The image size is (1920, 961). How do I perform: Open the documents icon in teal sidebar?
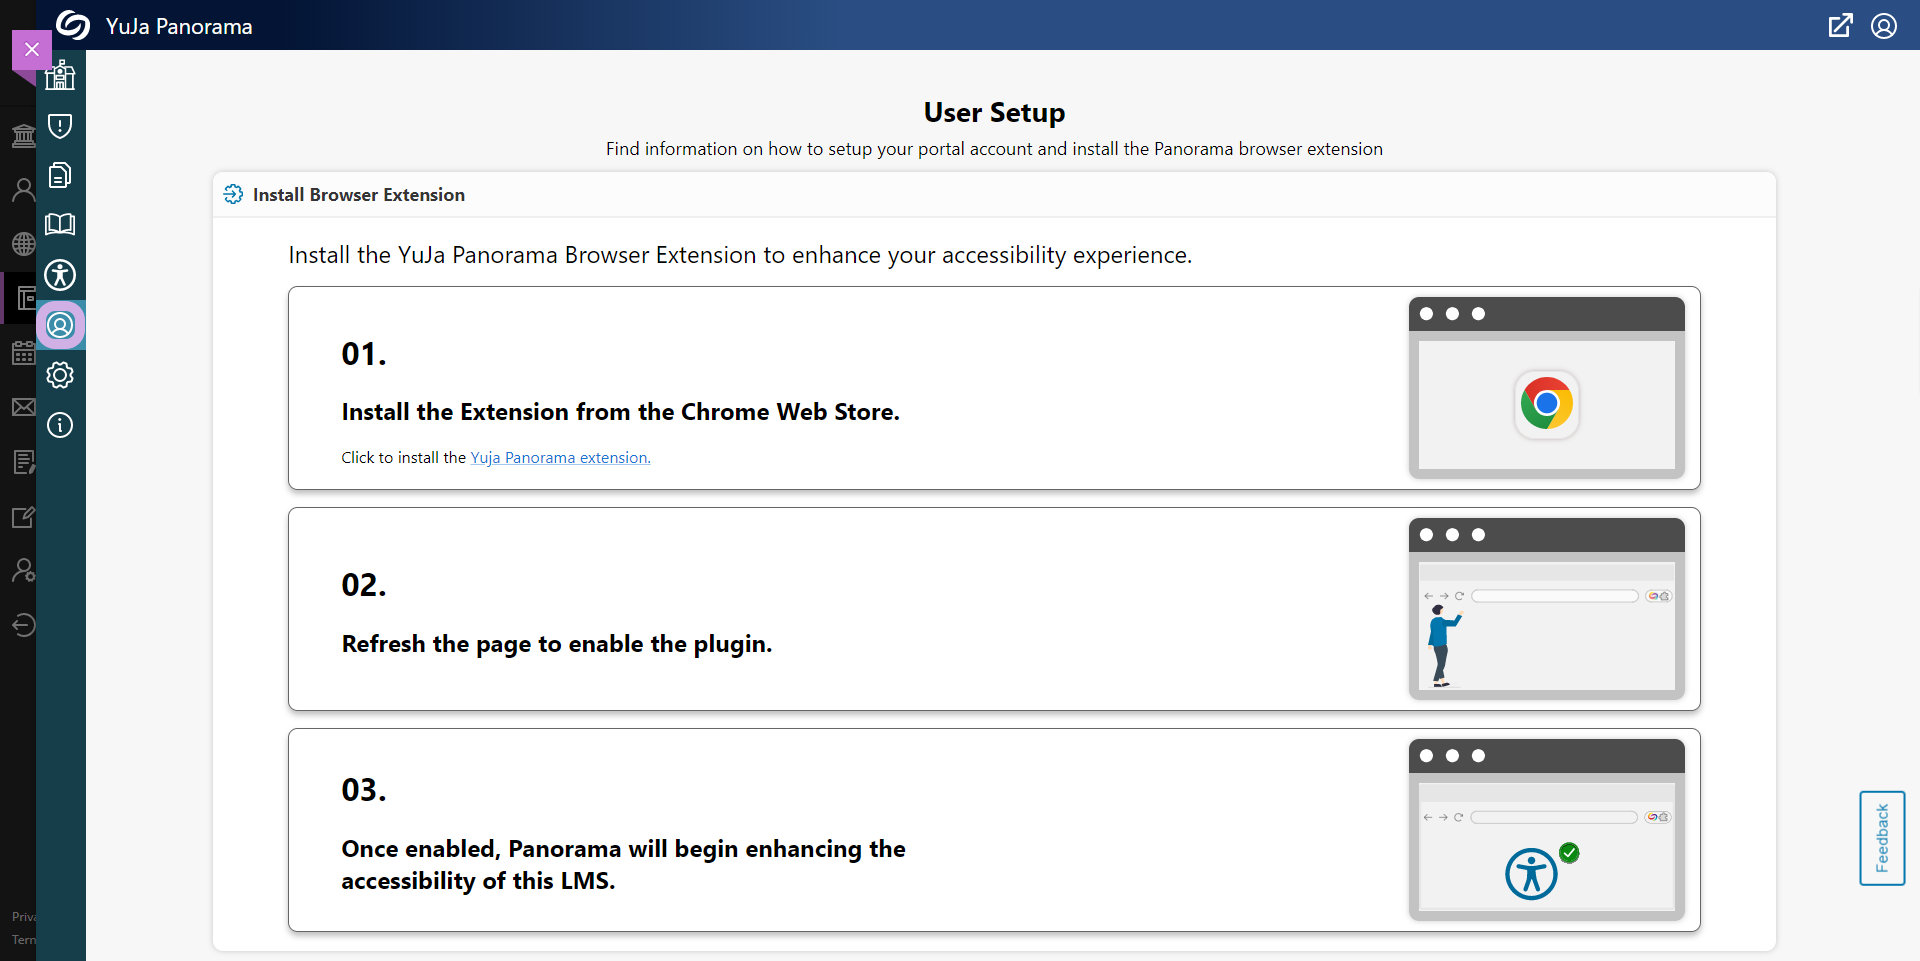60,175
